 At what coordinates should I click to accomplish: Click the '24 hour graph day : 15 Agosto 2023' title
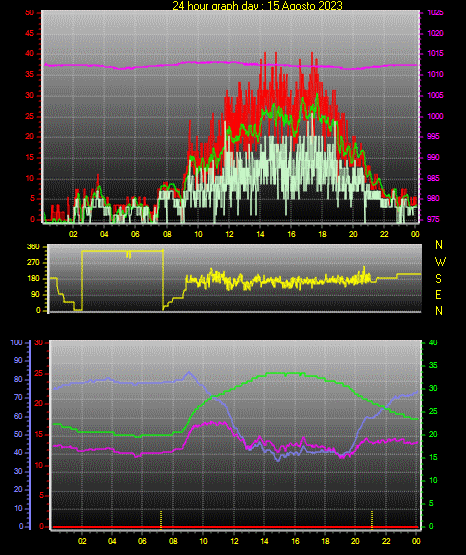click(x=258, y=6)
